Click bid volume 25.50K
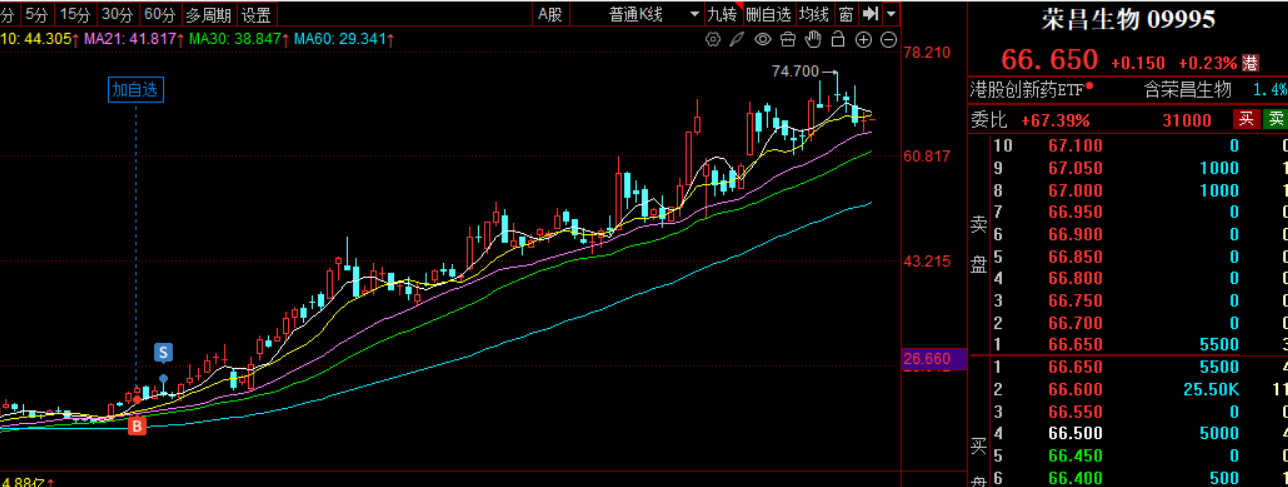The width and height of the screenshot is (1288, 487). coord(1210,389)
